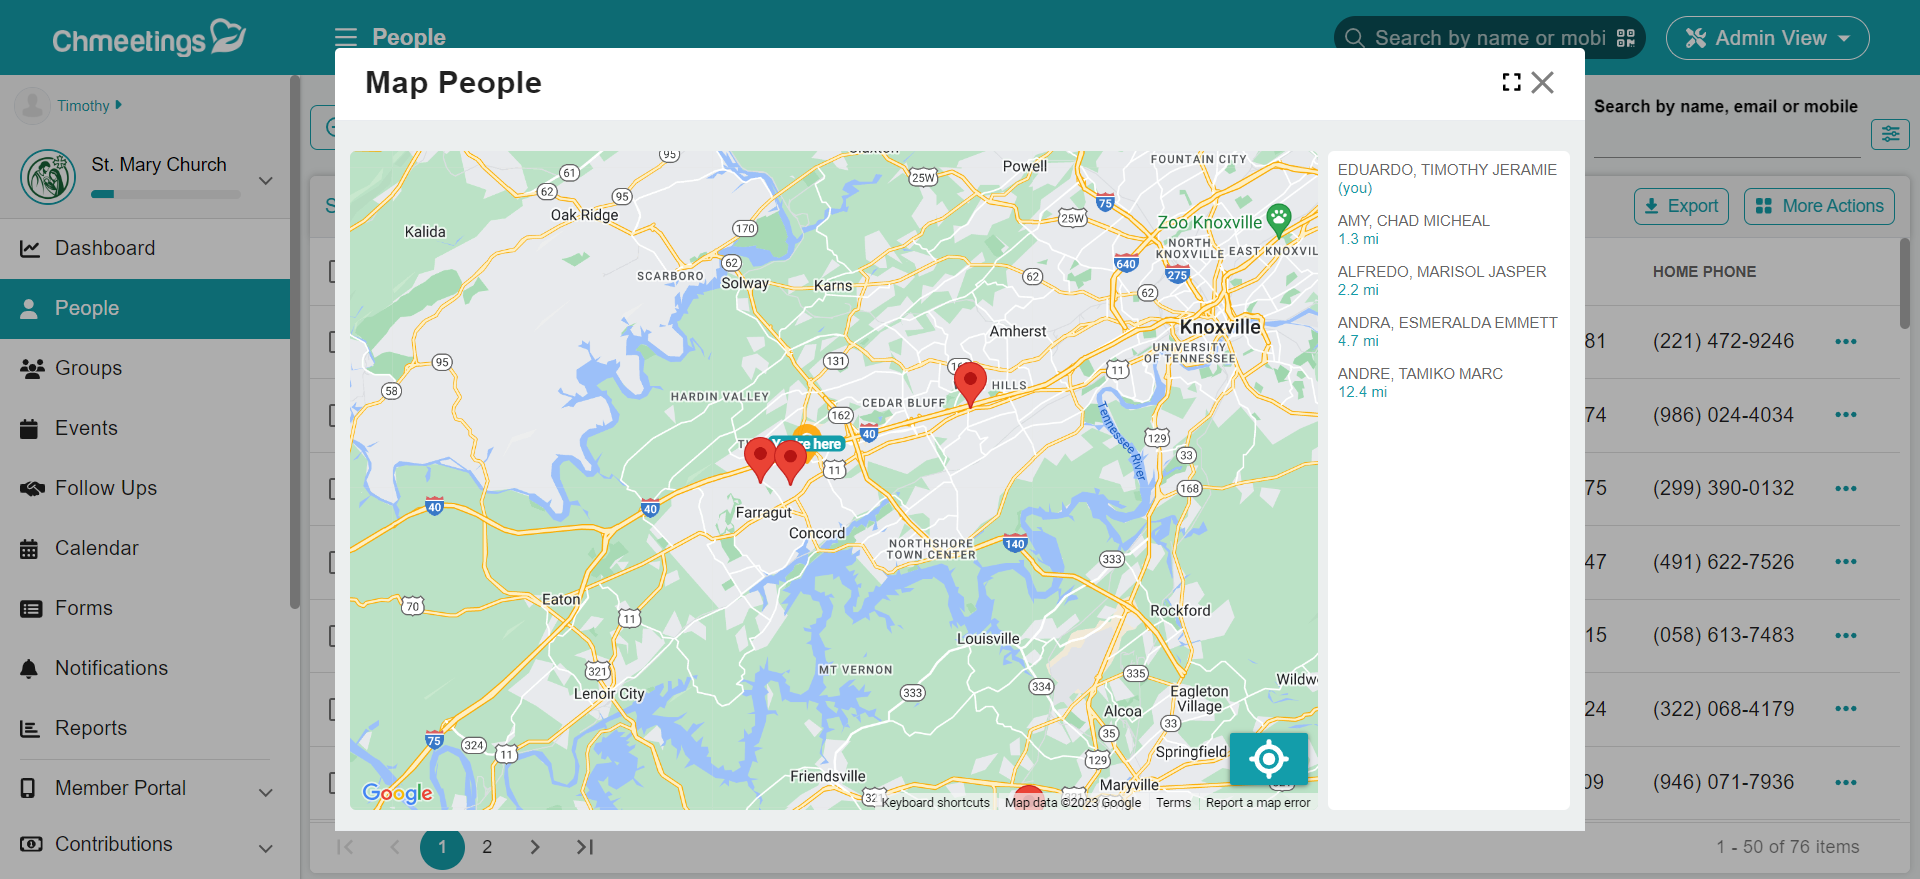Click the hamburger menu icon beside People
1920x879 pixels.
click(346, 37)
